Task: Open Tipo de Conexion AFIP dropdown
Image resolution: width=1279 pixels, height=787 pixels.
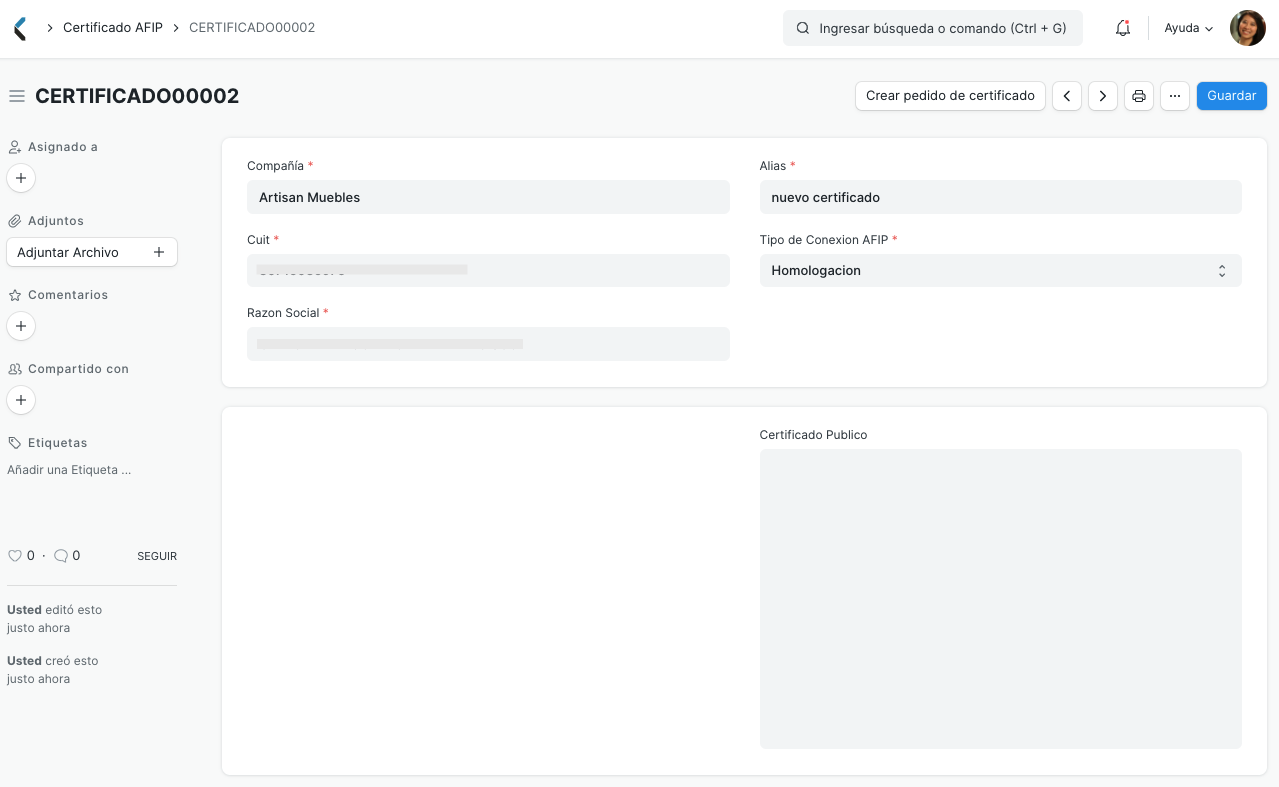Action: (x=1001, y=270)
